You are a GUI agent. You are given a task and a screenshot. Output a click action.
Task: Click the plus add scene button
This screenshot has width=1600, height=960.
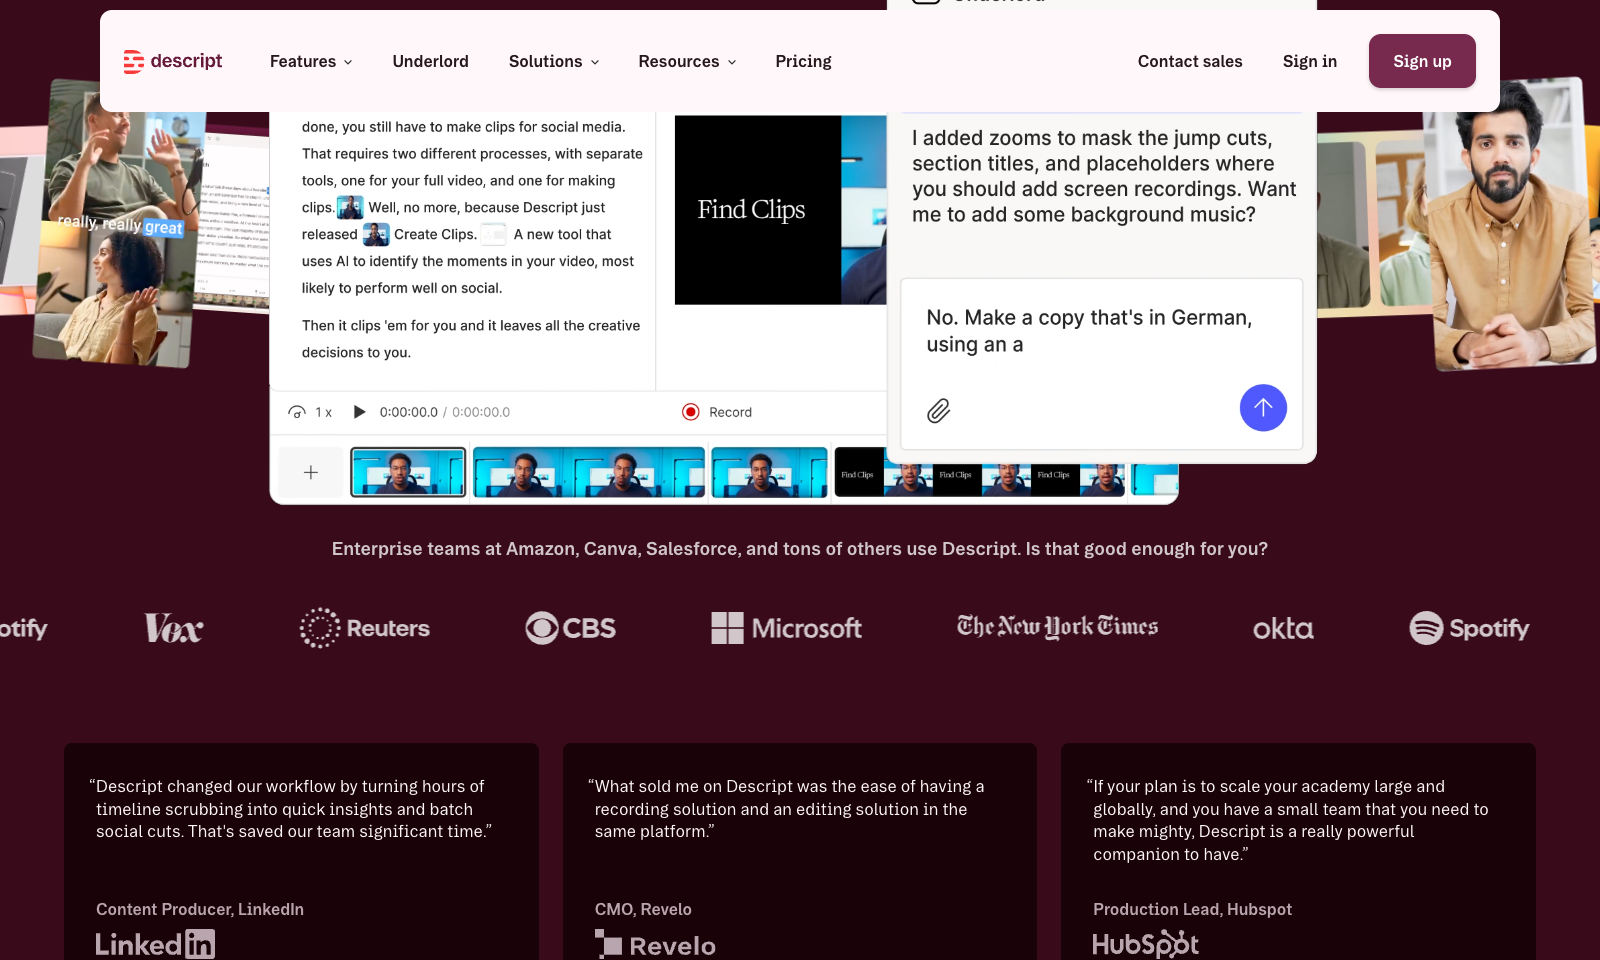(311, 472)
